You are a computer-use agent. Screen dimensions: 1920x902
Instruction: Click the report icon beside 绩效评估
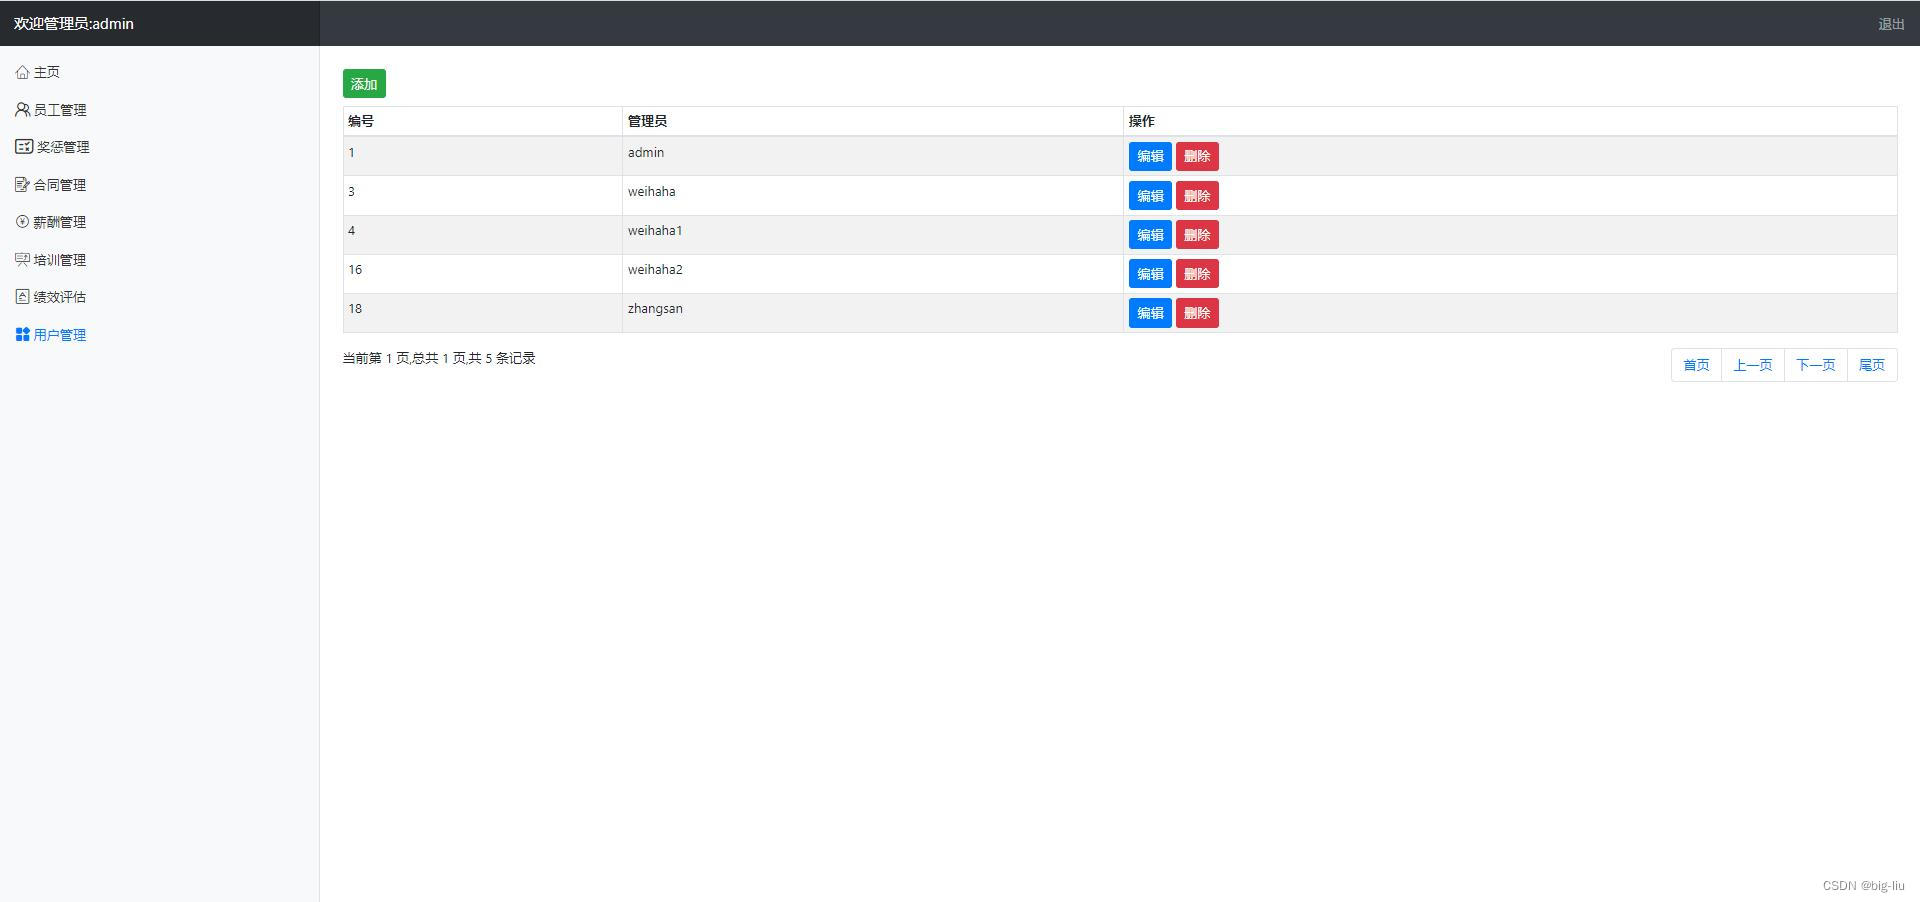tap(22, 296)
